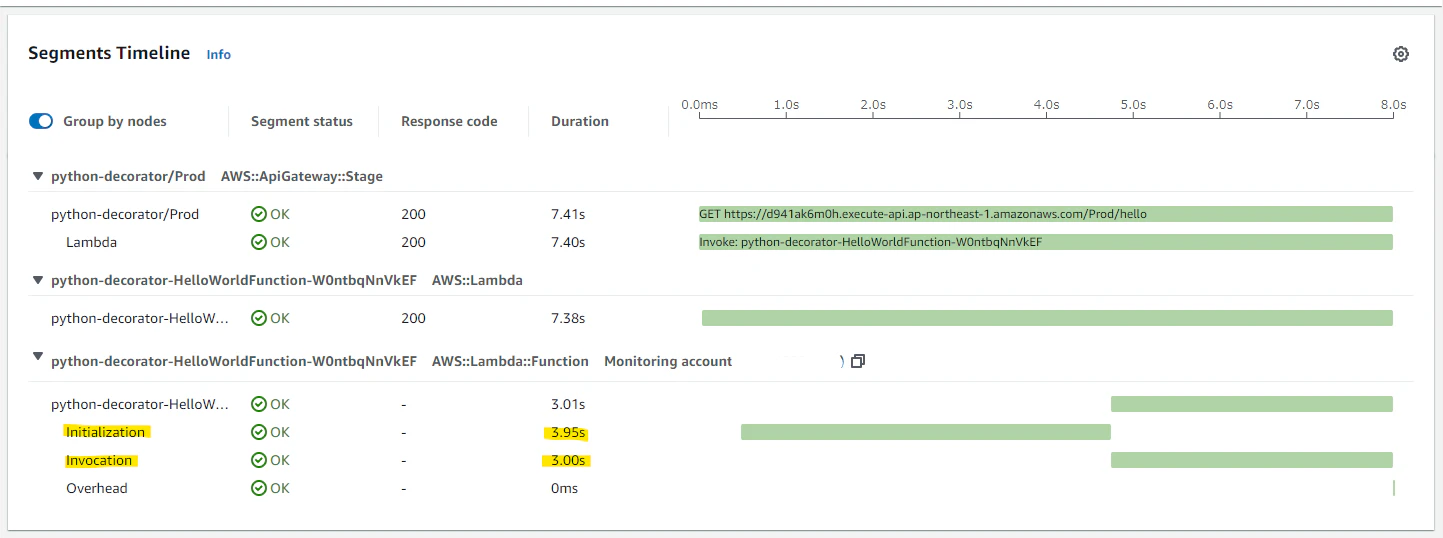The width and height of the screenshot is (1443, 538).
Task: Select the Initialization segment row label
Action: (106, 432)
